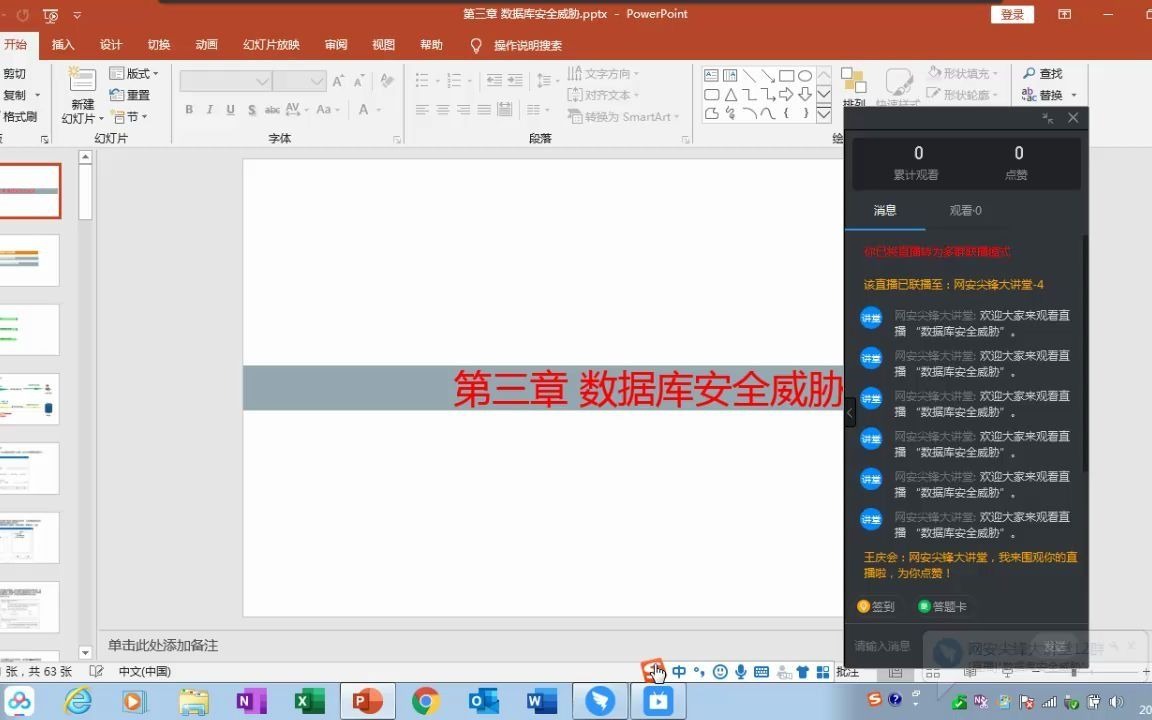
Task: Click the 排列 (Arrange) icon
Action: point(855,83)
